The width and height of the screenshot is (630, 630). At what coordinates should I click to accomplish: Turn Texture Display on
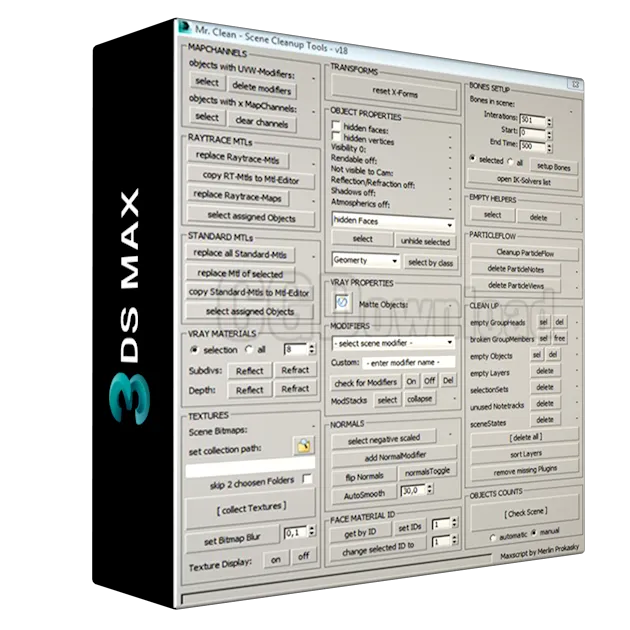pos(276,559)
